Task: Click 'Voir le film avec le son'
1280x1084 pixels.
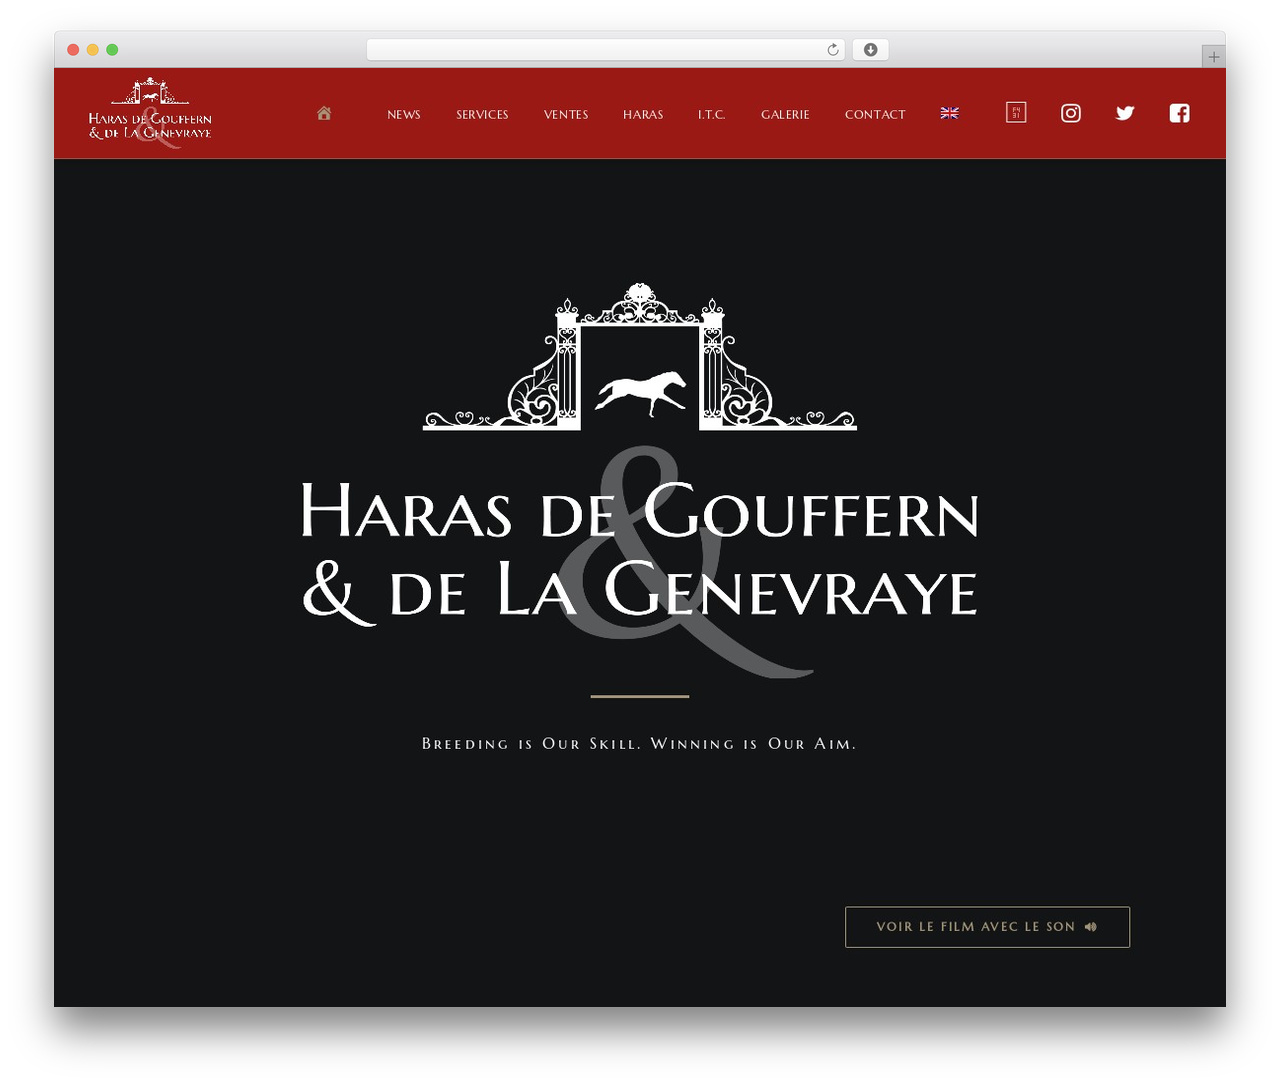Action: point(987,927)
